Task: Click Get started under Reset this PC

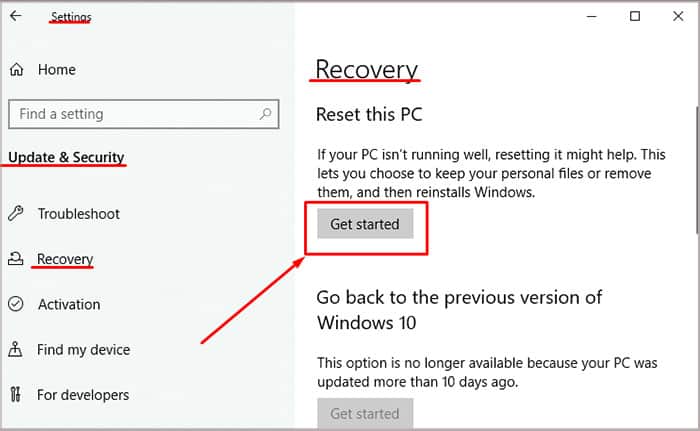Action: tap(364, 224)
